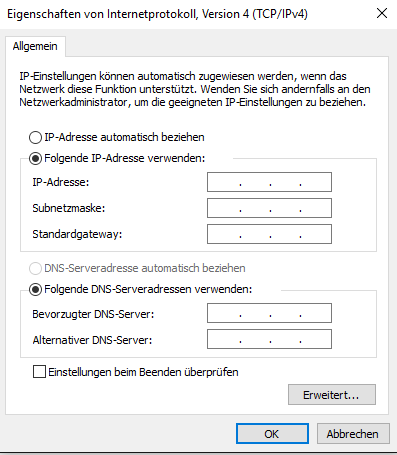Cancel changes with the Abbrechen button

[353, 434]
